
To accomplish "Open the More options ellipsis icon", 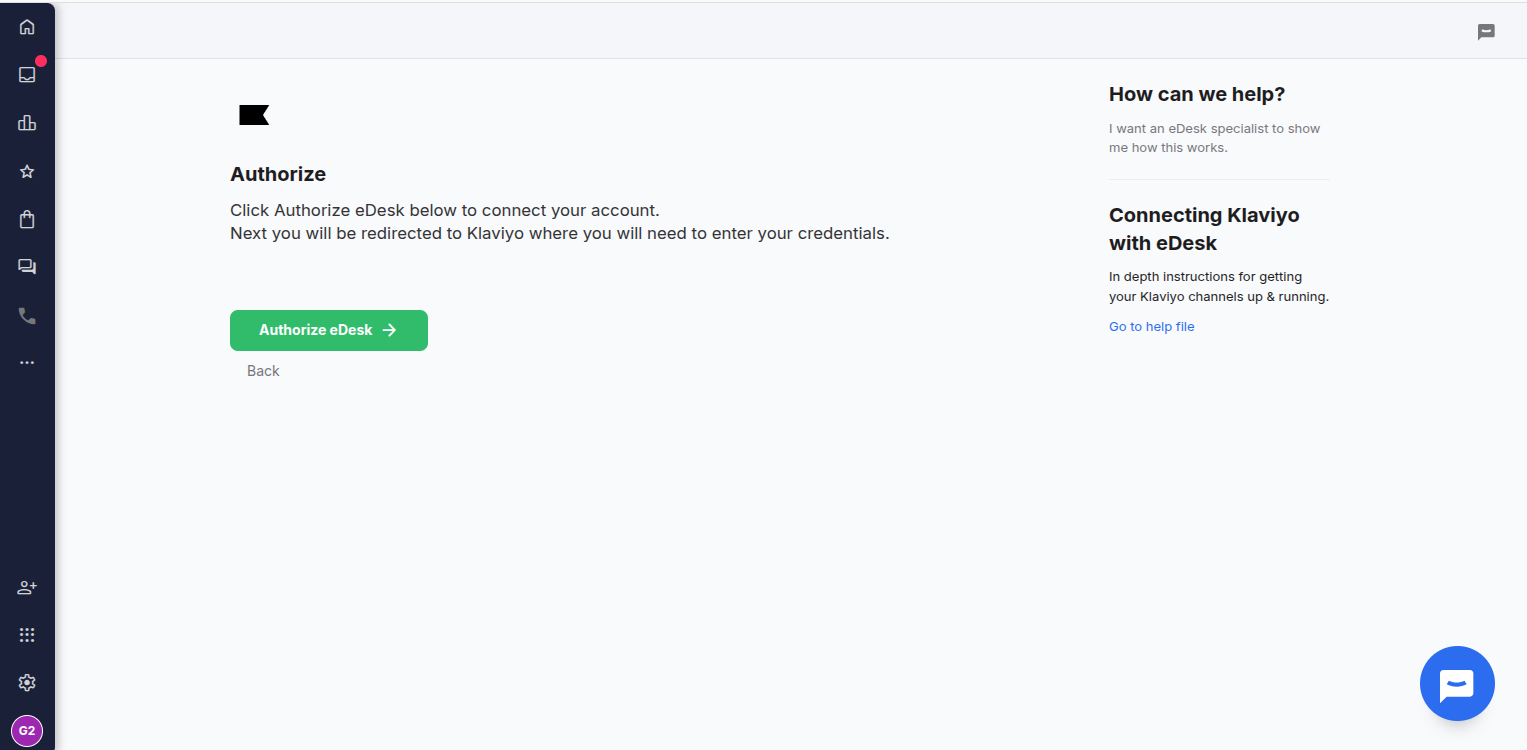I will [27, 362].
